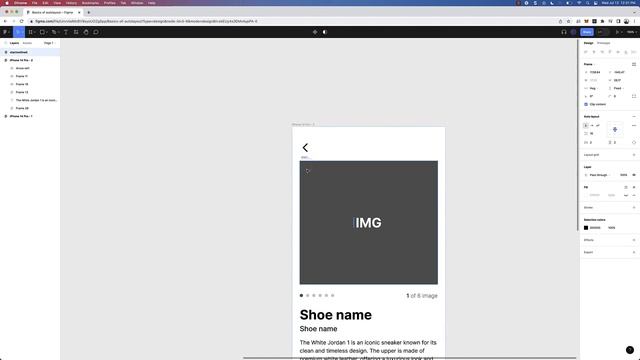
Task: Click the alignment box in Auto layout
Action: [x=615, y=130]
